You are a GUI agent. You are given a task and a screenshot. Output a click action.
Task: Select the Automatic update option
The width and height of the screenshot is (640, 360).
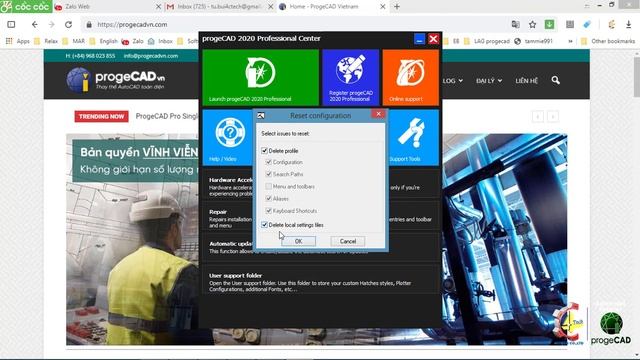click(x=321, y=247)
